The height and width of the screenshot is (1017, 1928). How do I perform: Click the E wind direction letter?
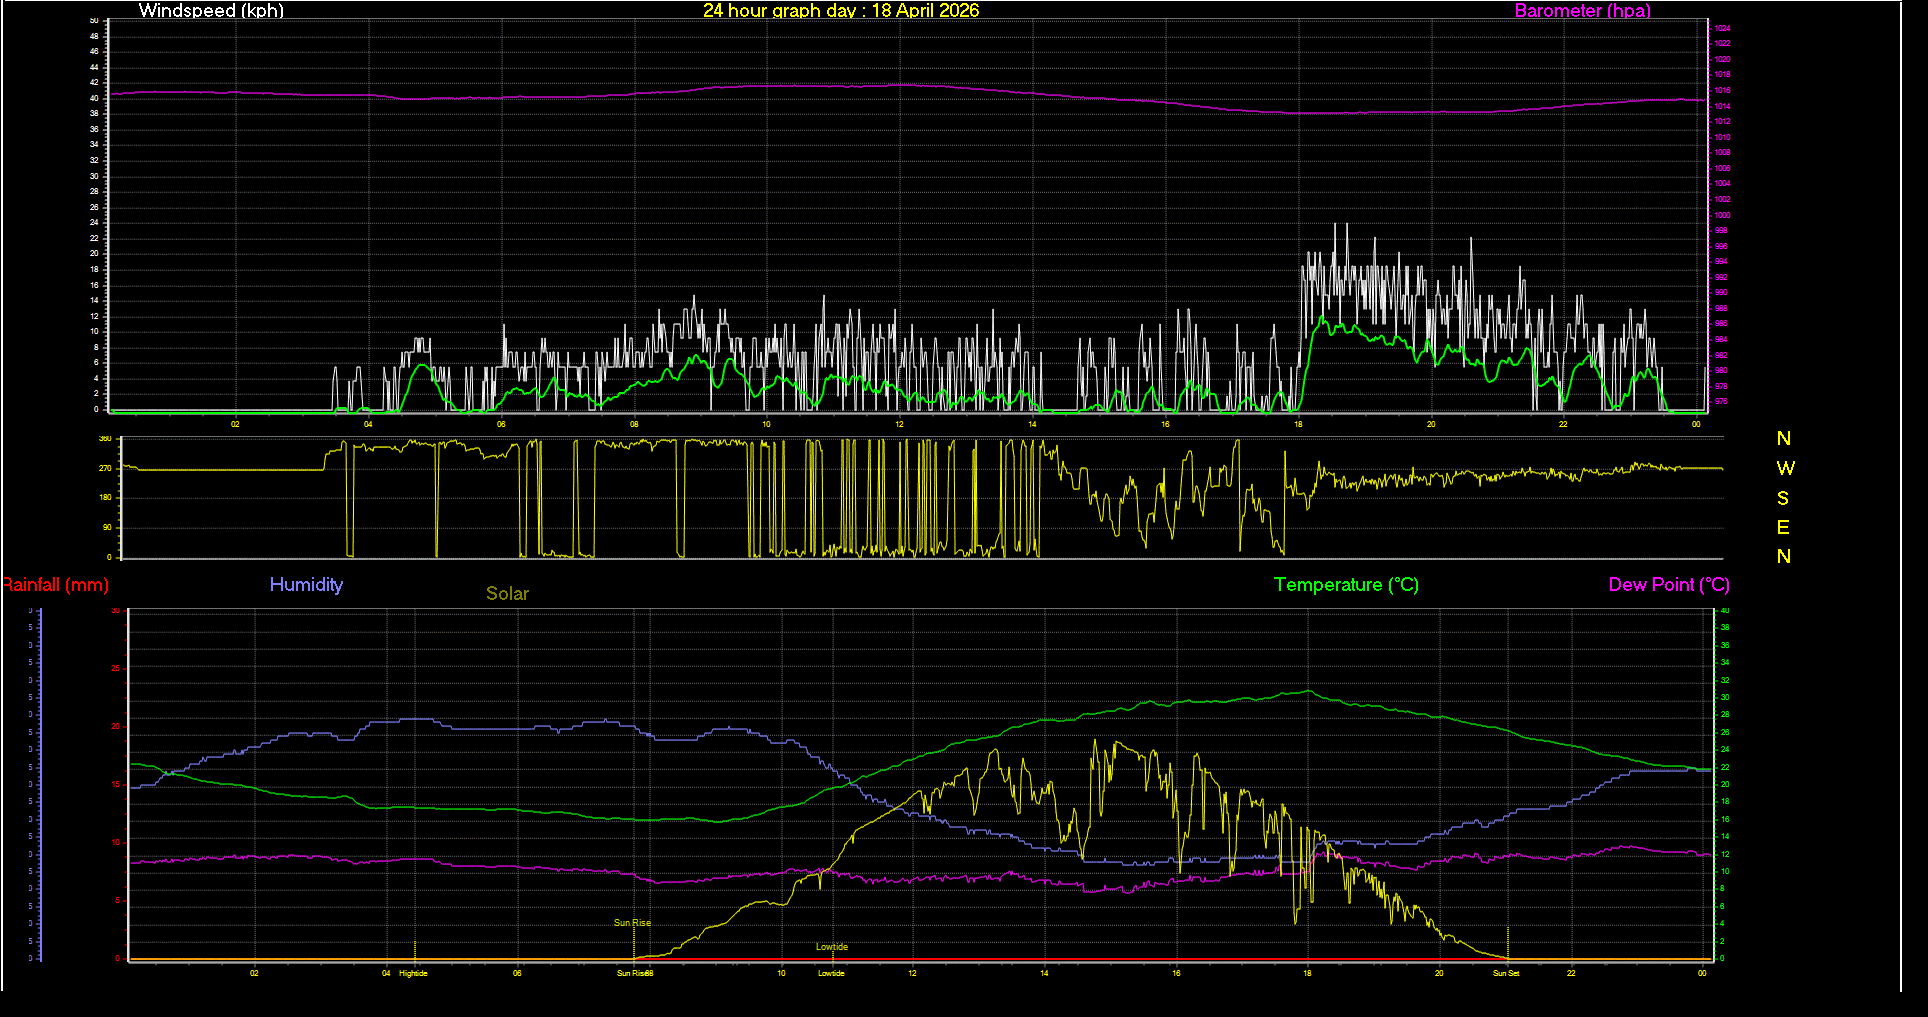1783,527
